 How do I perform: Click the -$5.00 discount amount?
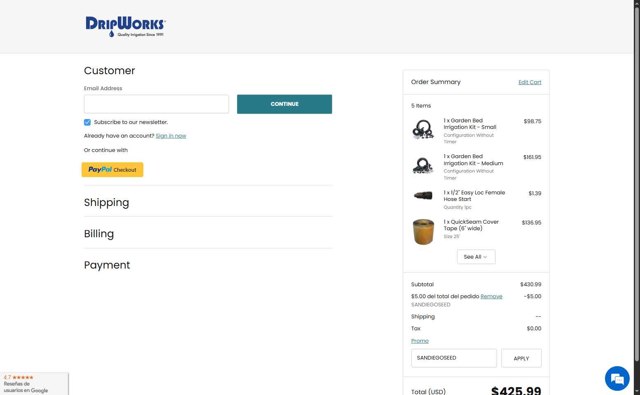click(x=533, y=296)
